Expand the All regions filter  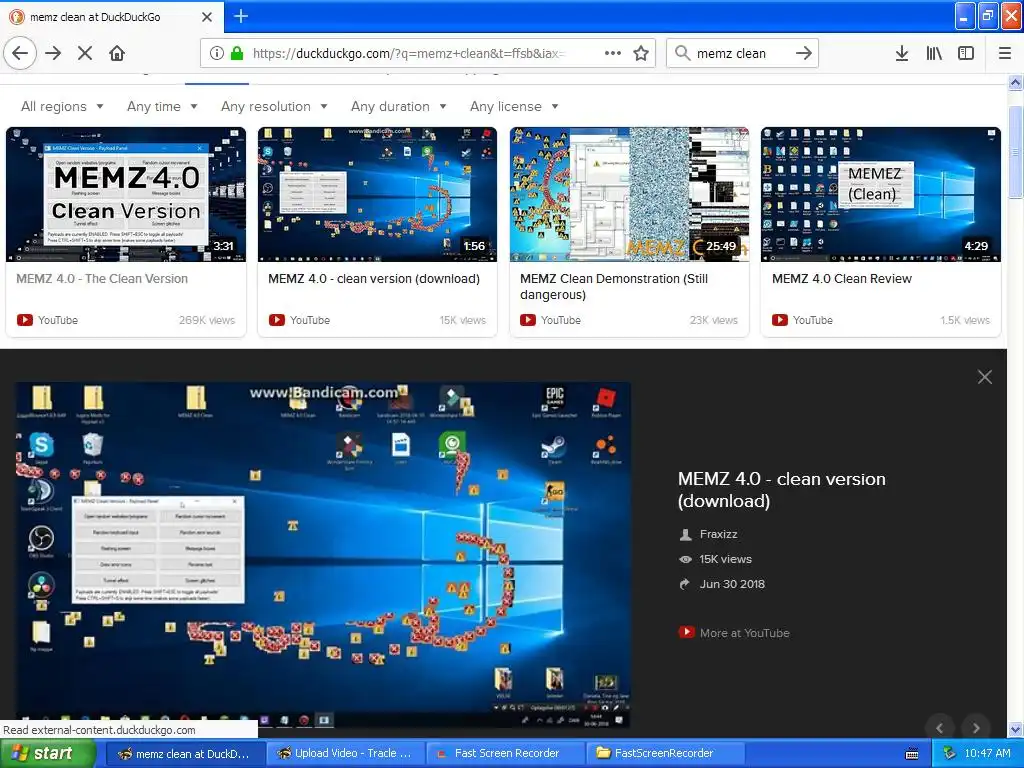click(x=62, y=106)
